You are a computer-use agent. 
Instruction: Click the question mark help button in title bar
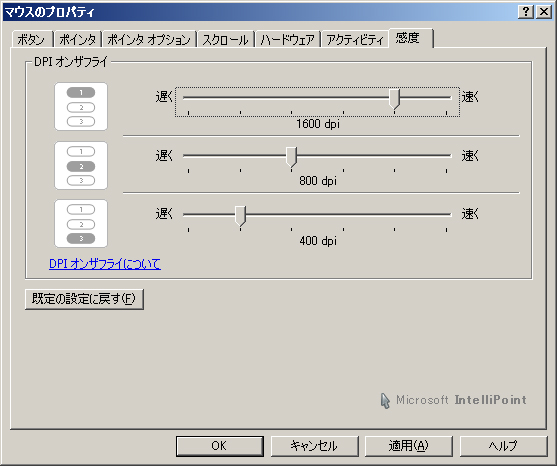pos(525,12)
